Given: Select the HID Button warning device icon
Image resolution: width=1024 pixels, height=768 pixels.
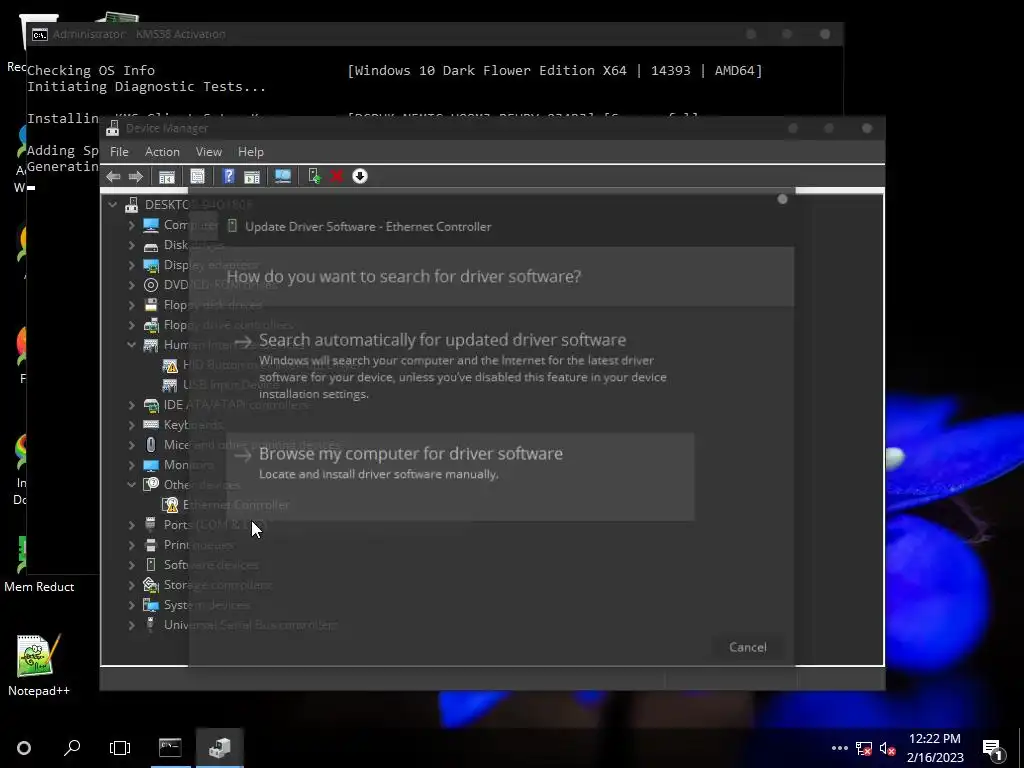Looking at the screenshot, I should pyautogui.click(x=170, y=365).
